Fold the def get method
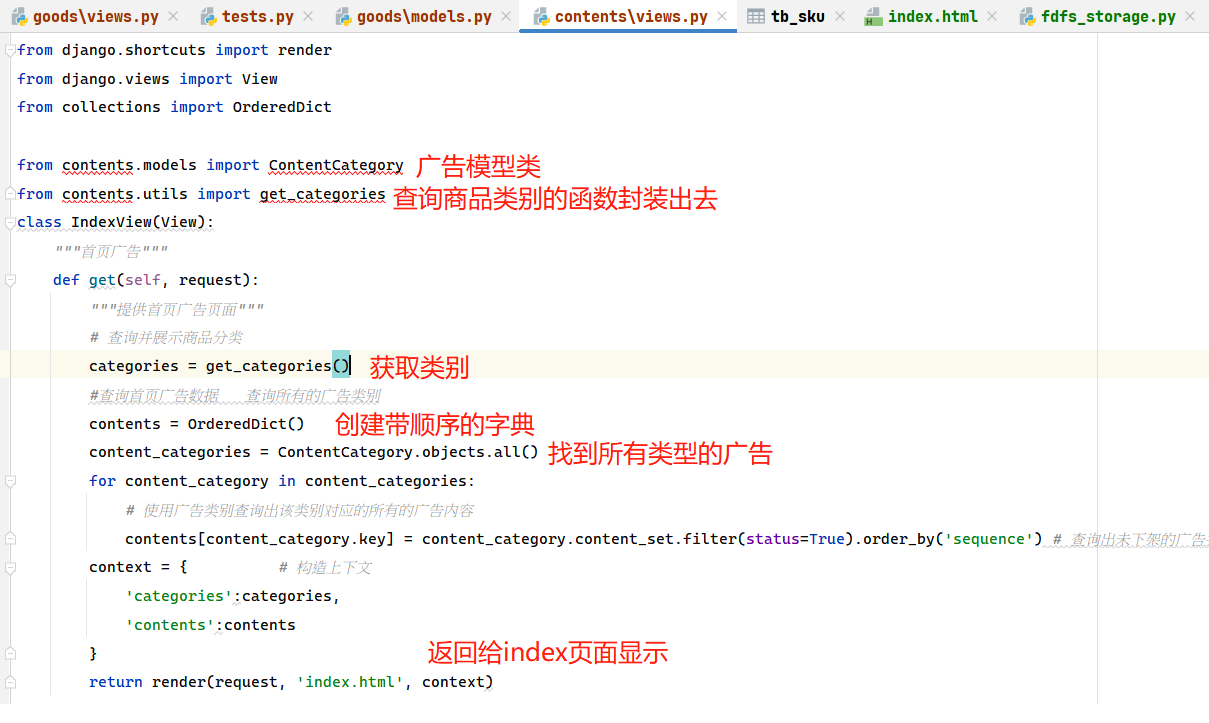This screenshot has height=723, width=1209. pyautogui.click(x=10, y=280)
